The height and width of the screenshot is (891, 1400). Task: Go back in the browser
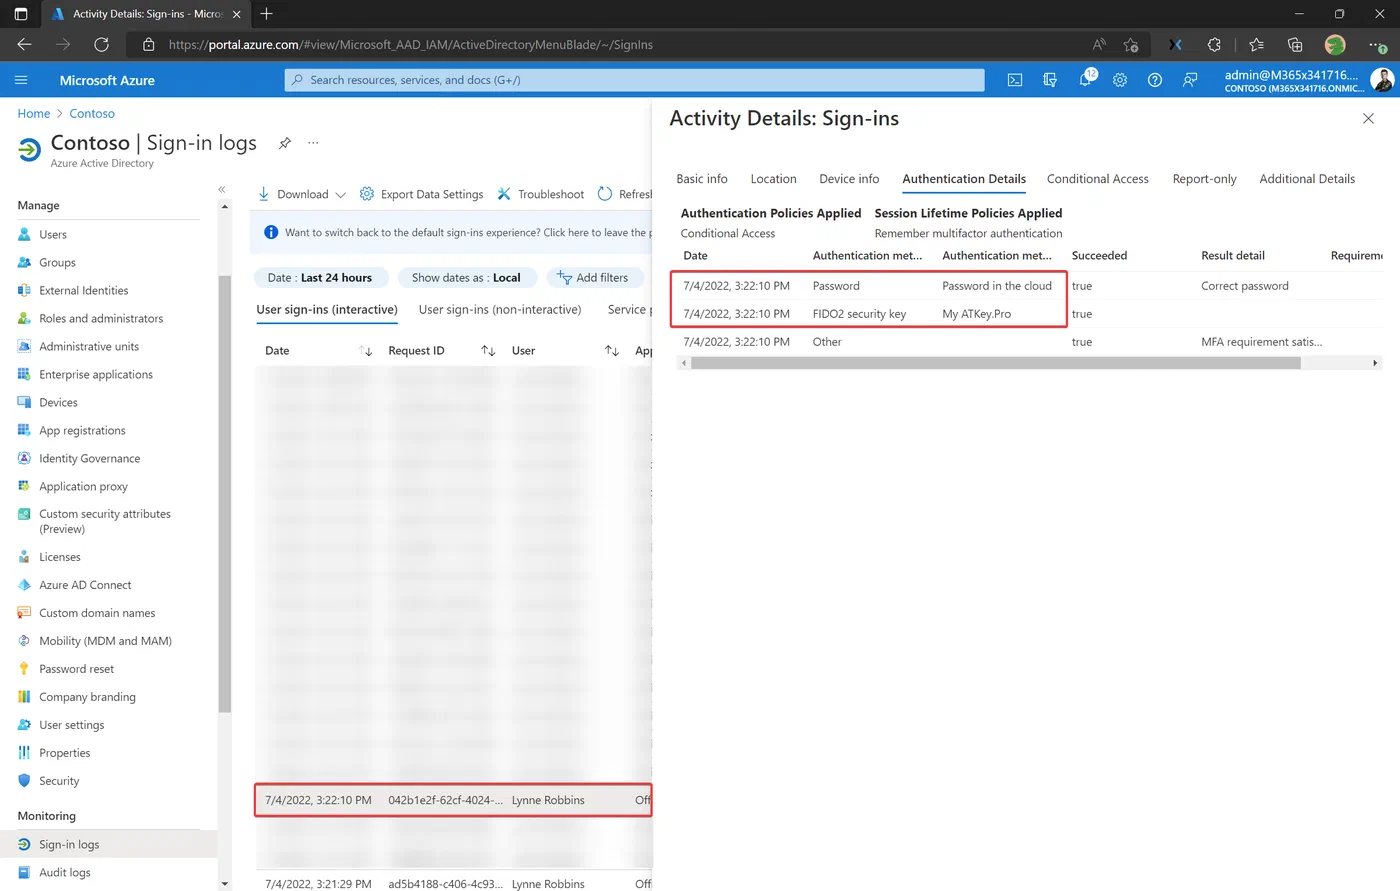pos(25,44)
